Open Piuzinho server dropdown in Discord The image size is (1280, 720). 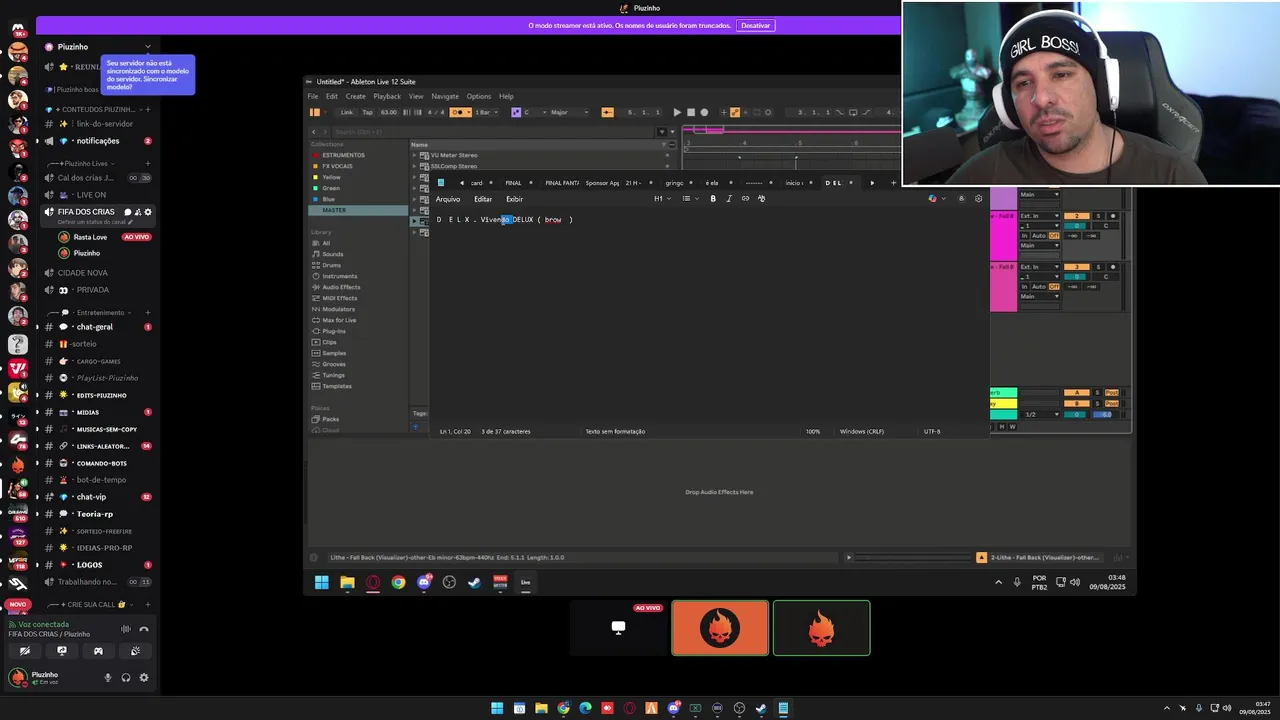147,47
